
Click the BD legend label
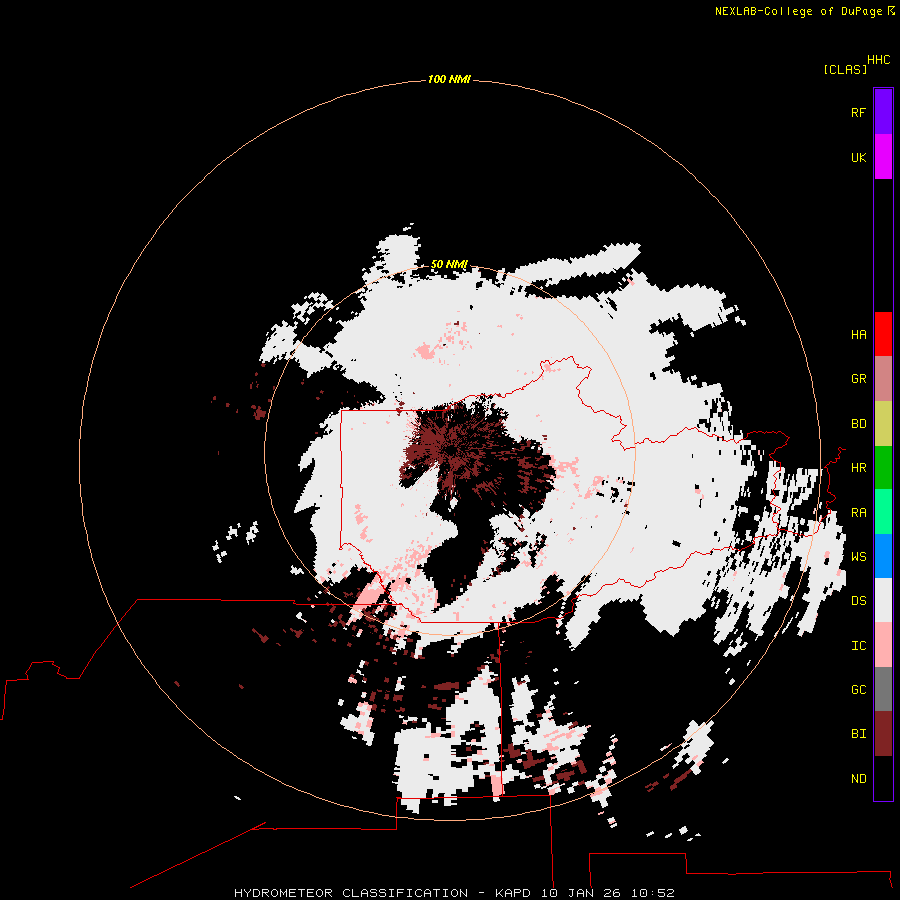[858, 424]
